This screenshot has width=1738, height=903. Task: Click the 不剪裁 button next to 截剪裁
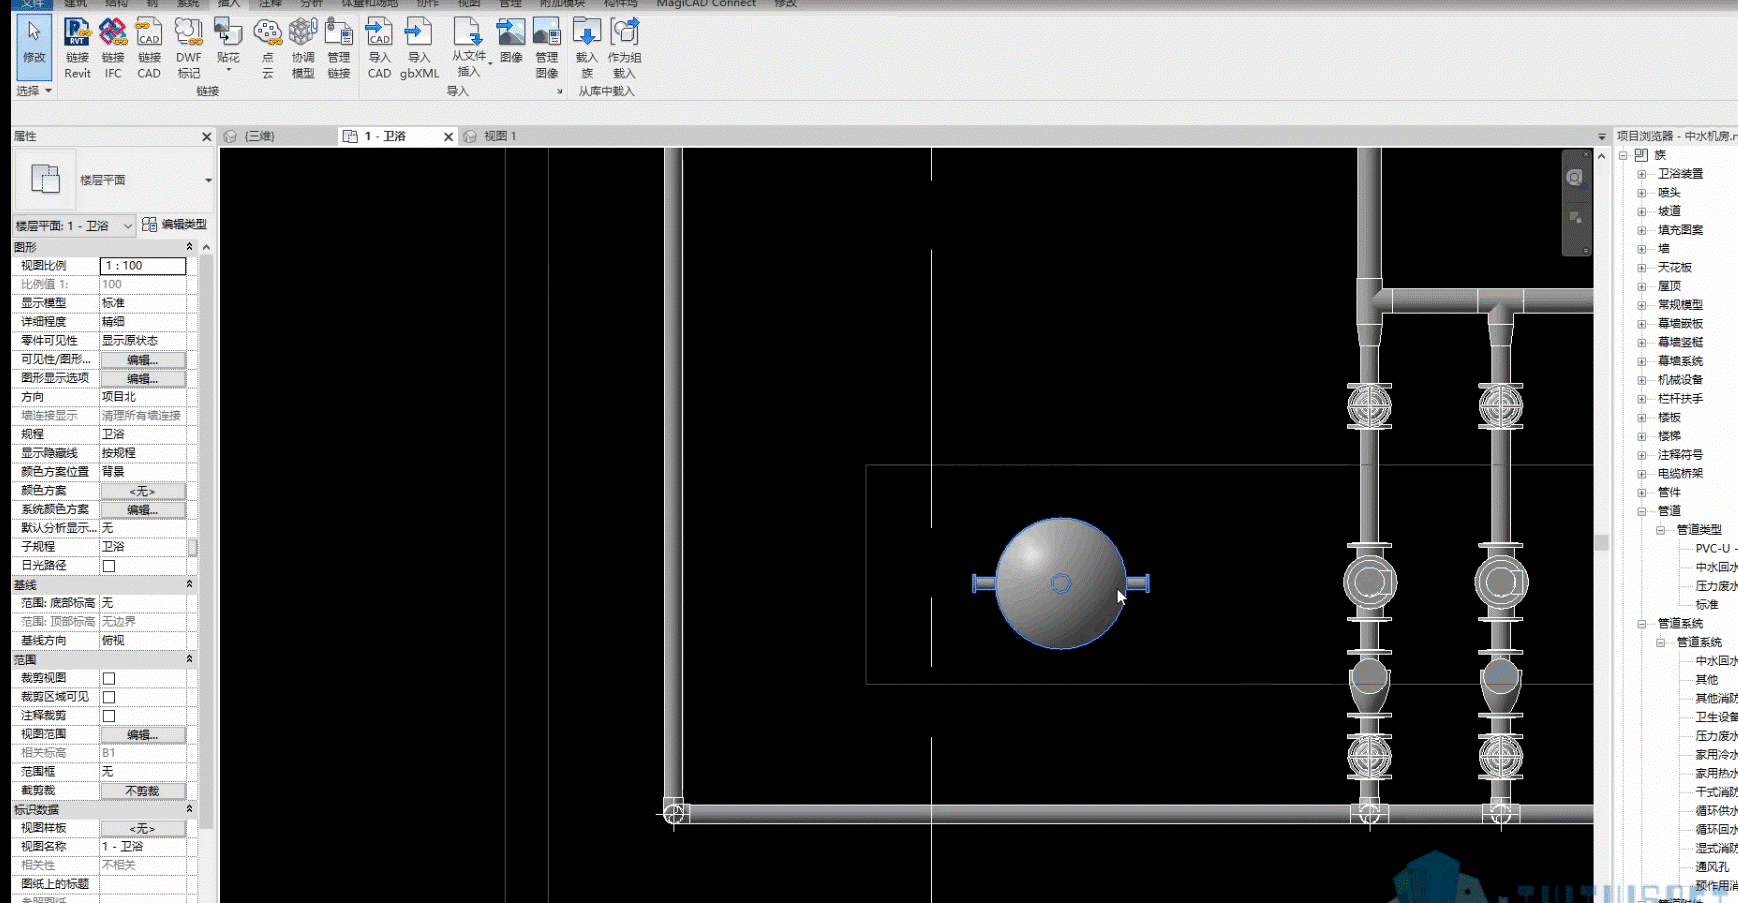143,791
